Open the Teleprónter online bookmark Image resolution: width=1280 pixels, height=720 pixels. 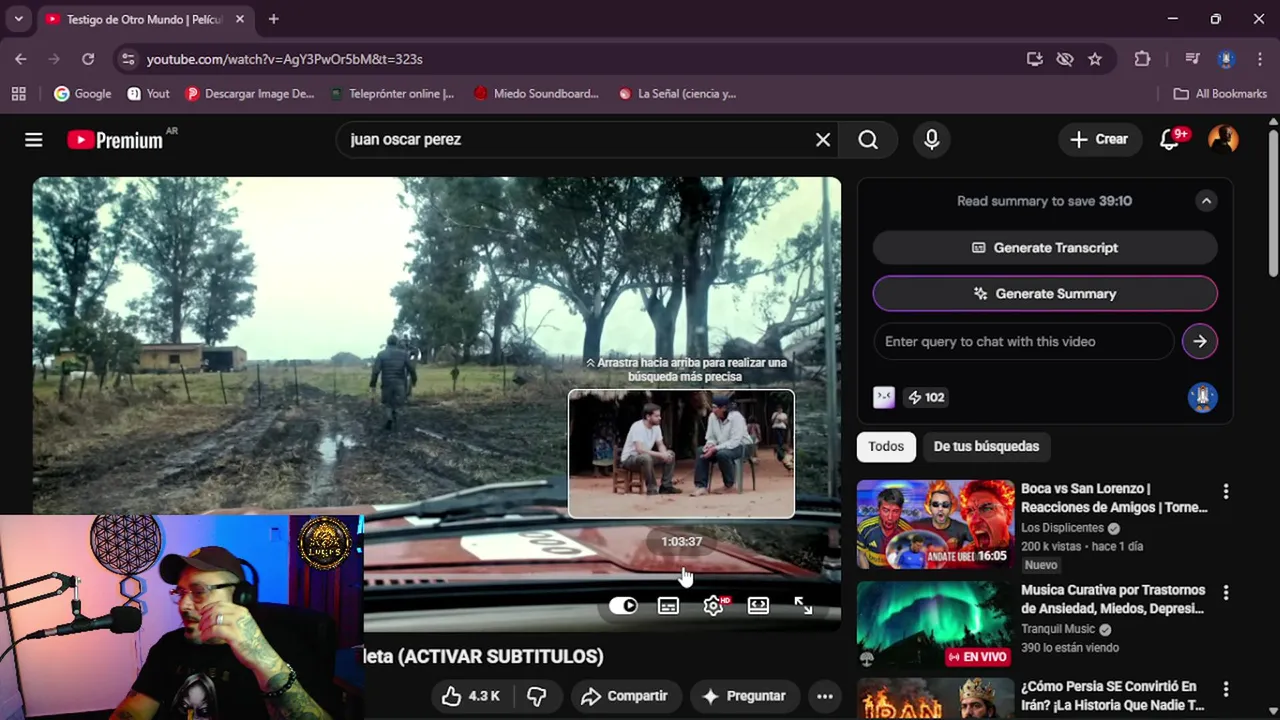click(x=391, y=94)
